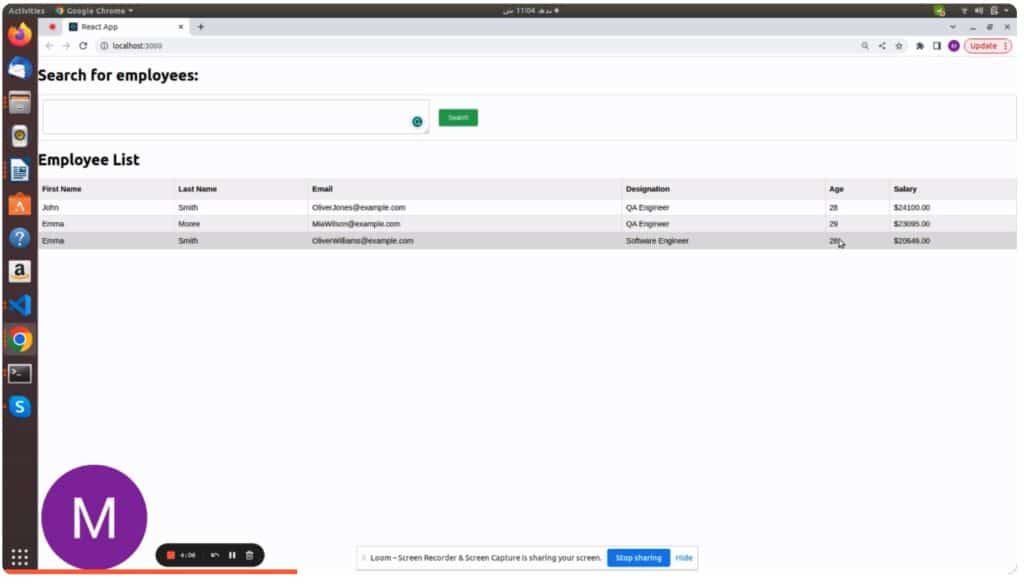Screen dimensions: 1024x586
Task: Hide the screen sharing notification bar
Action: point(684,558)
